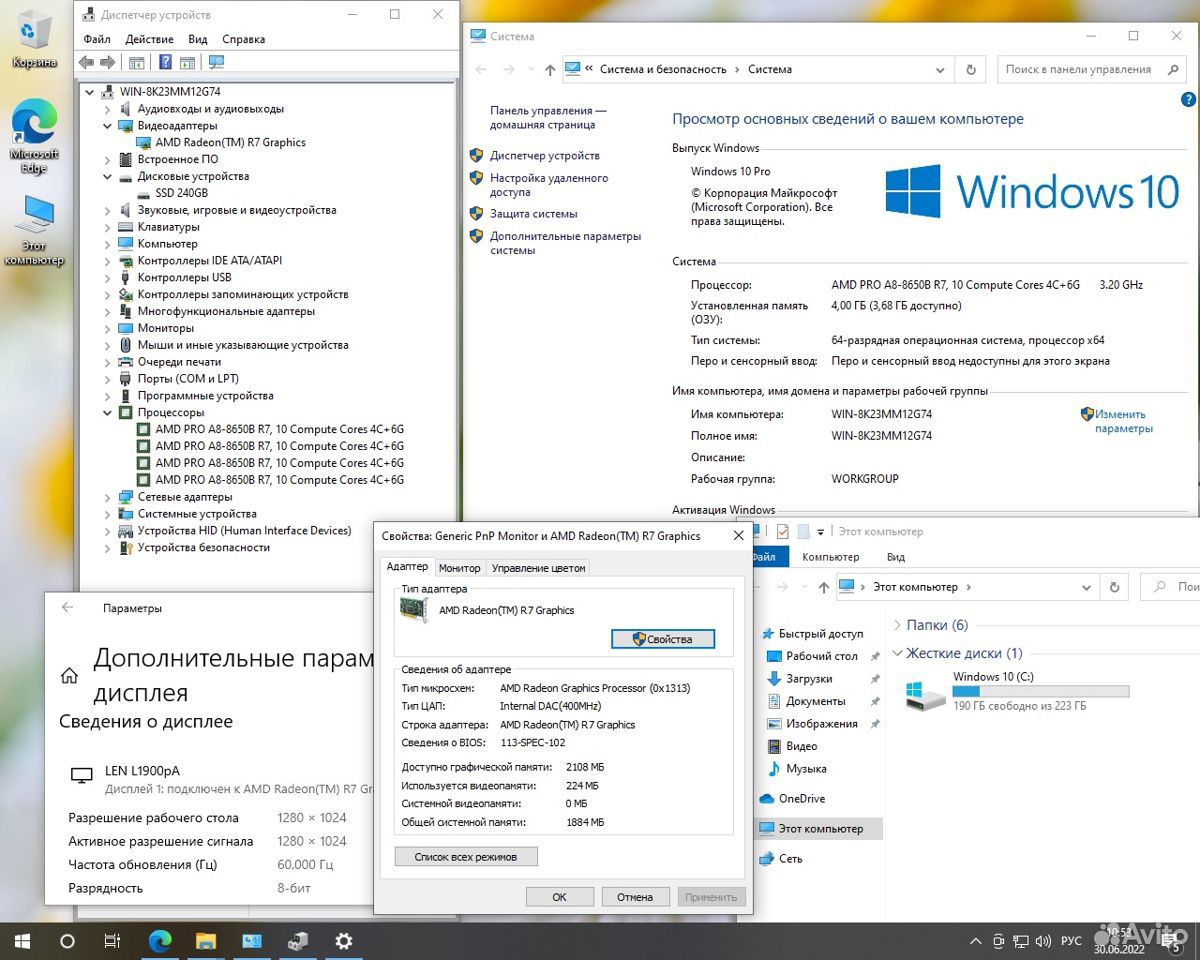Click OK in the adapter properties dialog
Screen dimensions: 1200x960
(559, 897)
